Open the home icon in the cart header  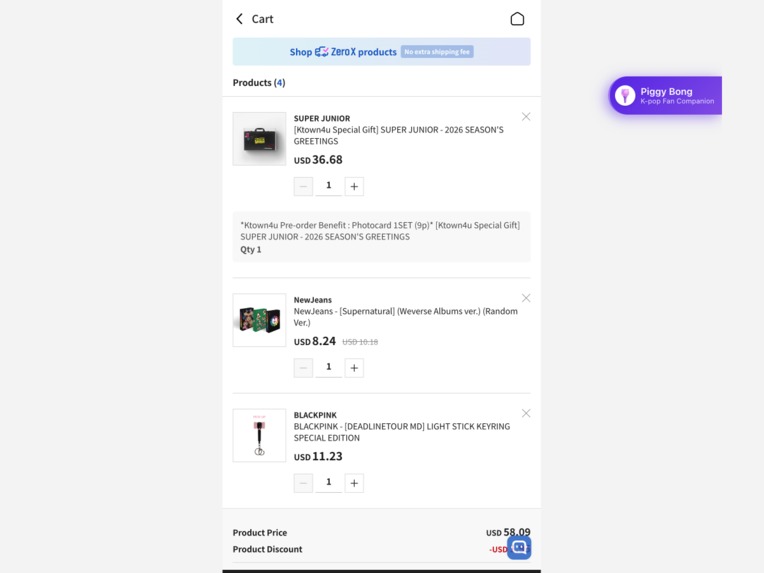click(x=517, y=19)
